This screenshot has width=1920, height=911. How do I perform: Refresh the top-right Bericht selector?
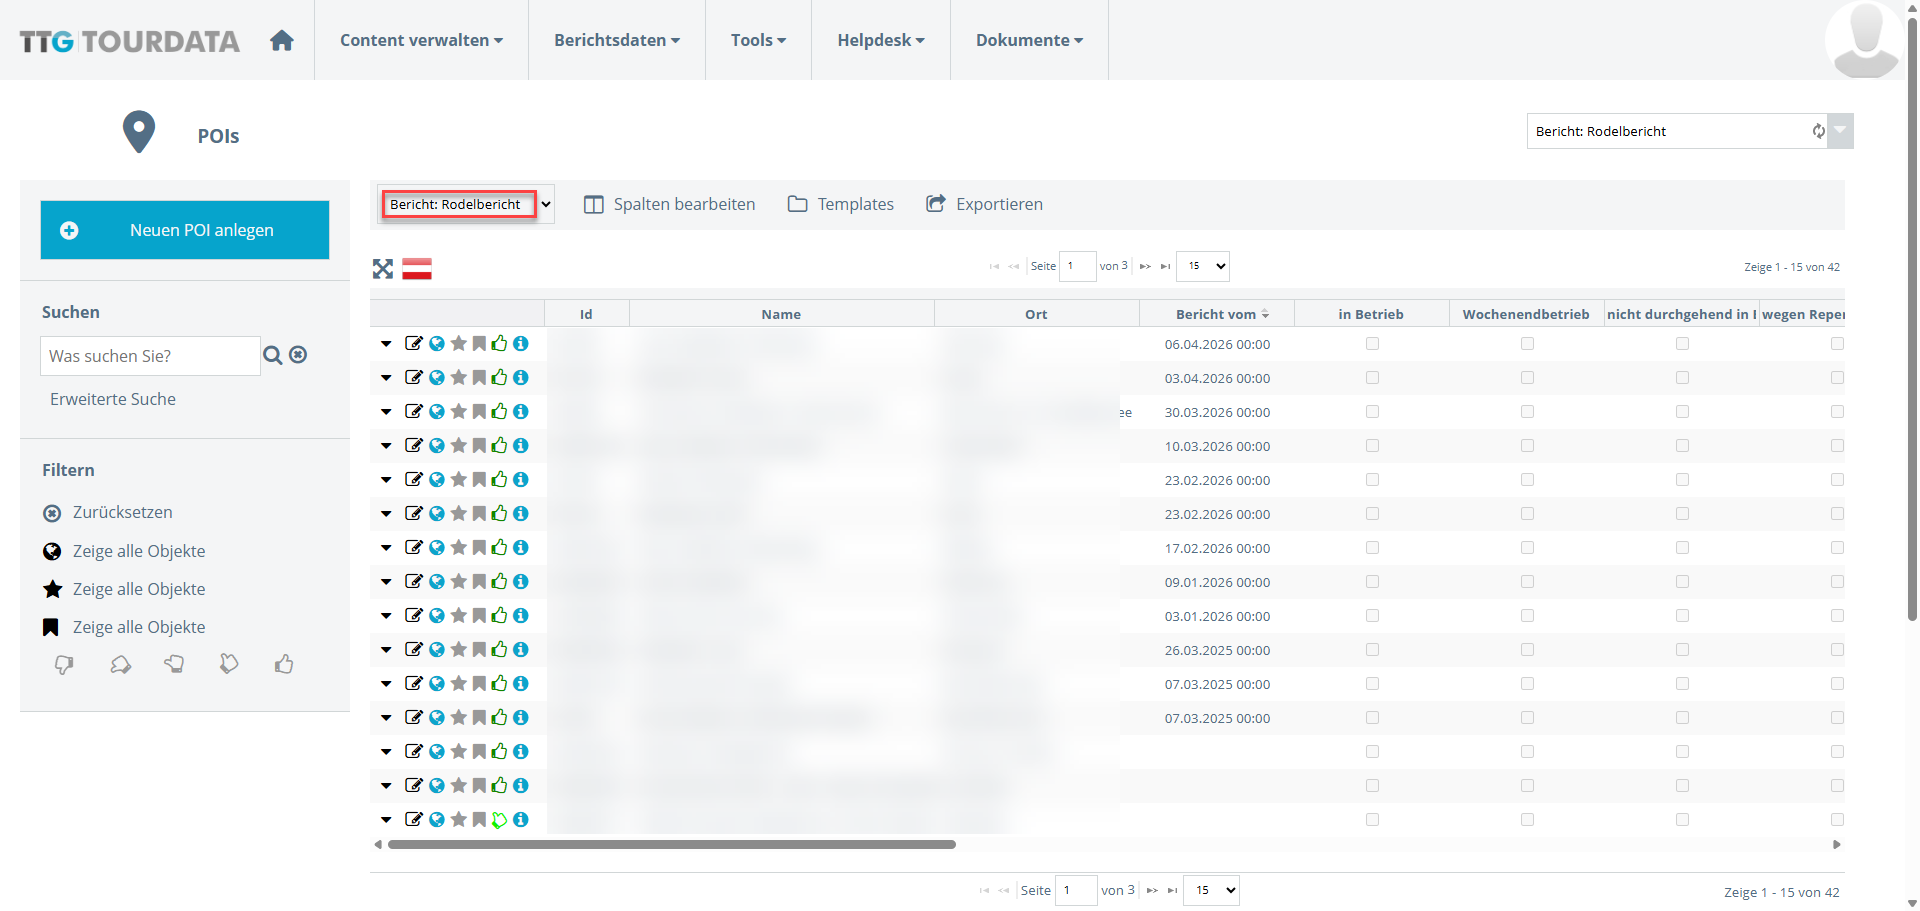point(1818,131)
